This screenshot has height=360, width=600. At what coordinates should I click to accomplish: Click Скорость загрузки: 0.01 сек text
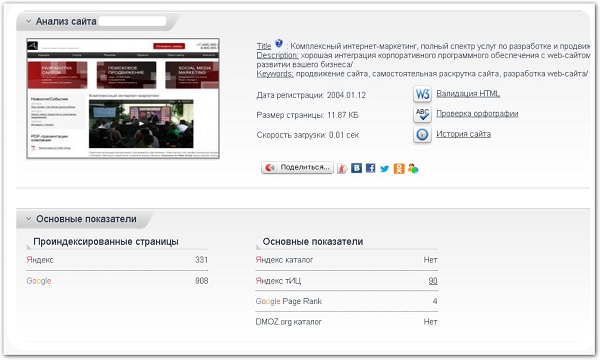pos(308,135)
